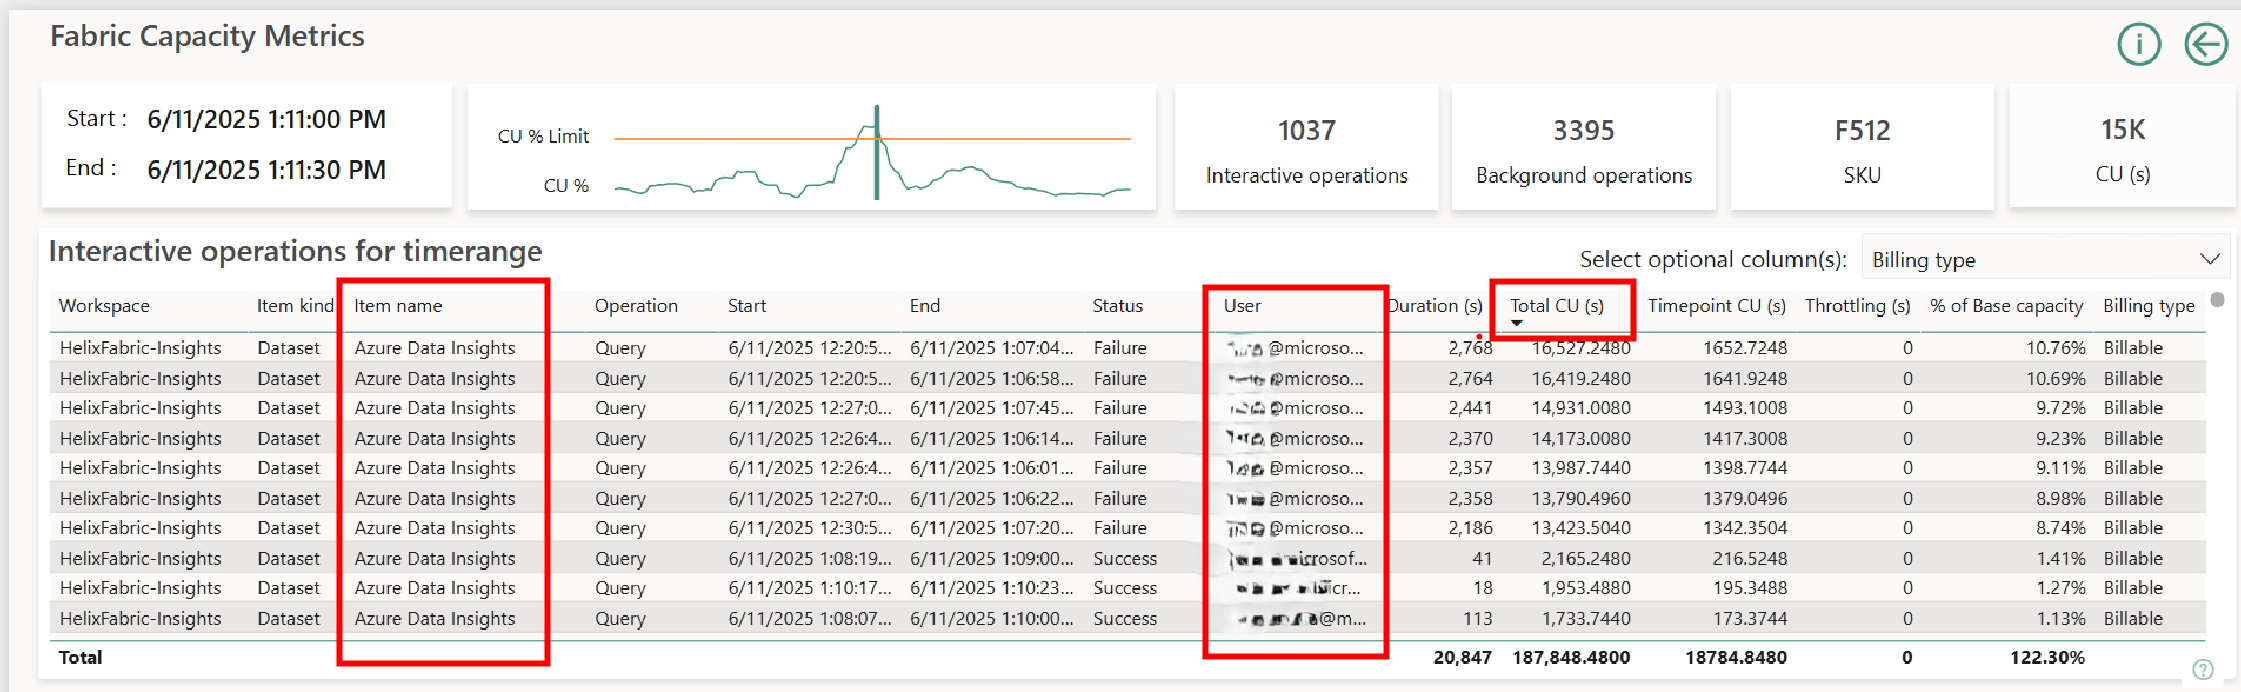Click the Timepoint CU (s) column header
The height and width of the screenshot is (692, 2241).
point(1716,306)
